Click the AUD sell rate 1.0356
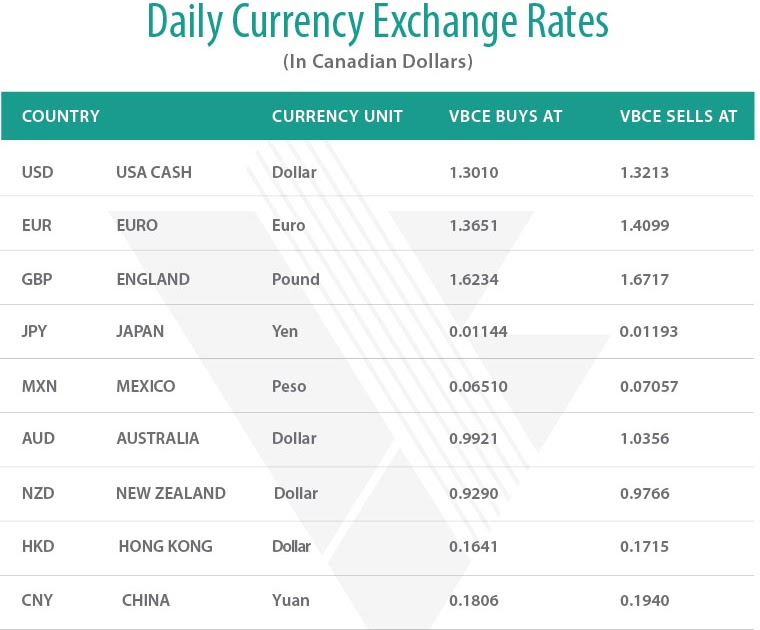The image size is (760, 630). click(x=644, y=439)
